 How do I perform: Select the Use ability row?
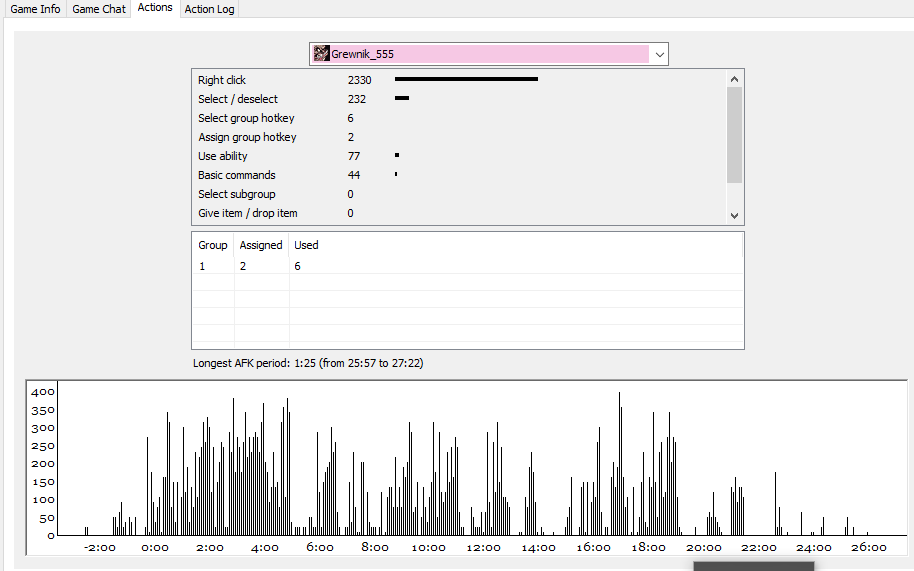459,156
